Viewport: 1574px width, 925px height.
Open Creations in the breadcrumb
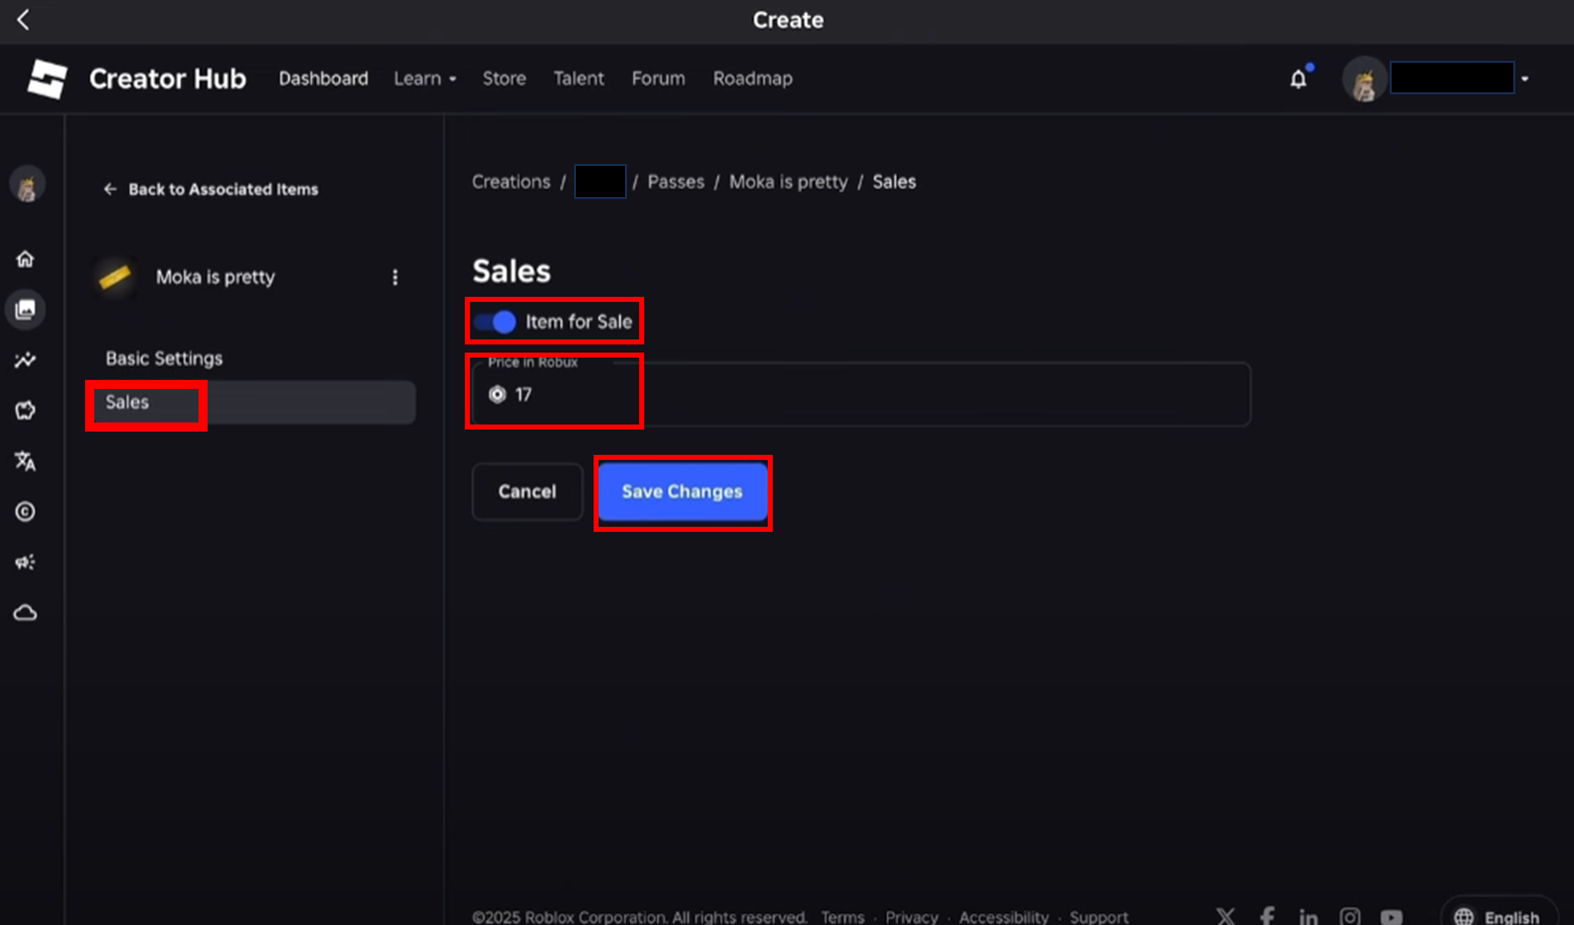511,182
